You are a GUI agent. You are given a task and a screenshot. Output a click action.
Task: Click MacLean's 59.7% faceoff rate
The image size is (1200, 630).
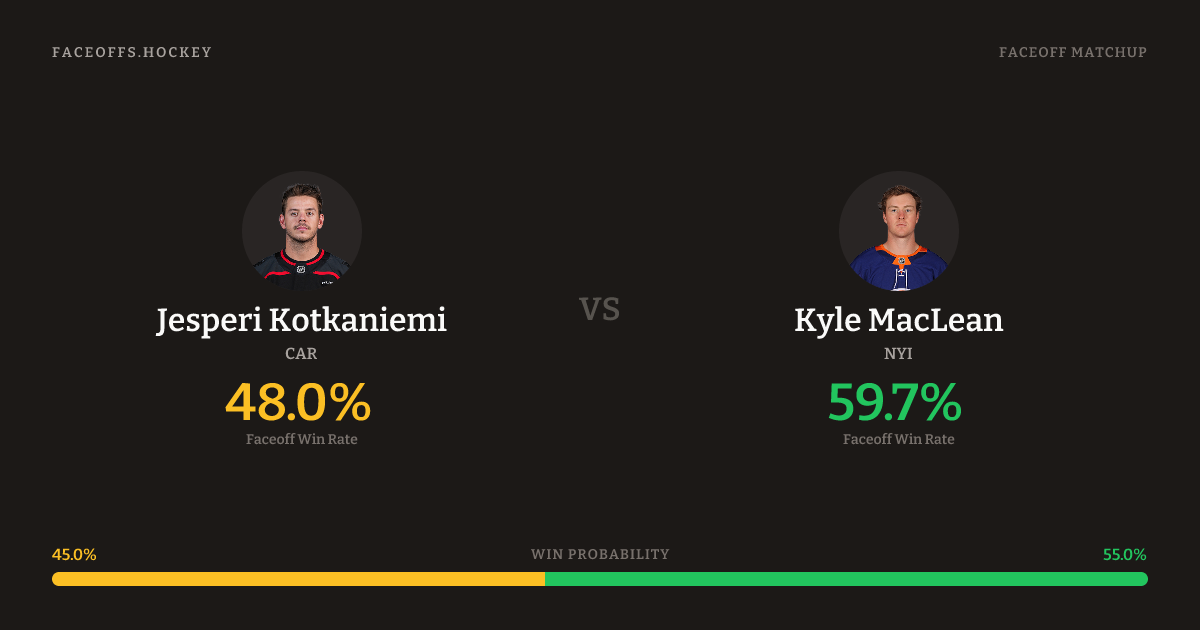click(x=895, y=402)
